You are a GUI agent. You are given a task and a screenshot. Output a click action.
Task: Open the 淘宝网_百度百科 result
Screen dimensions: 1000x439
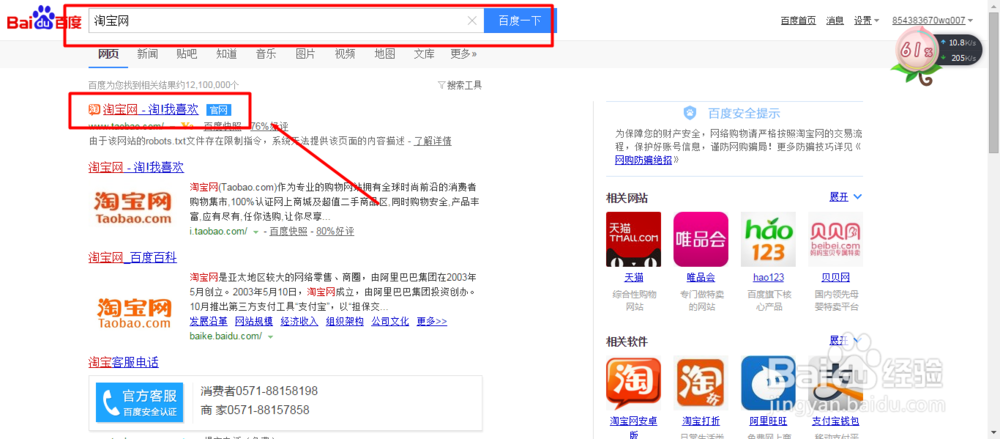click(133, 258)
